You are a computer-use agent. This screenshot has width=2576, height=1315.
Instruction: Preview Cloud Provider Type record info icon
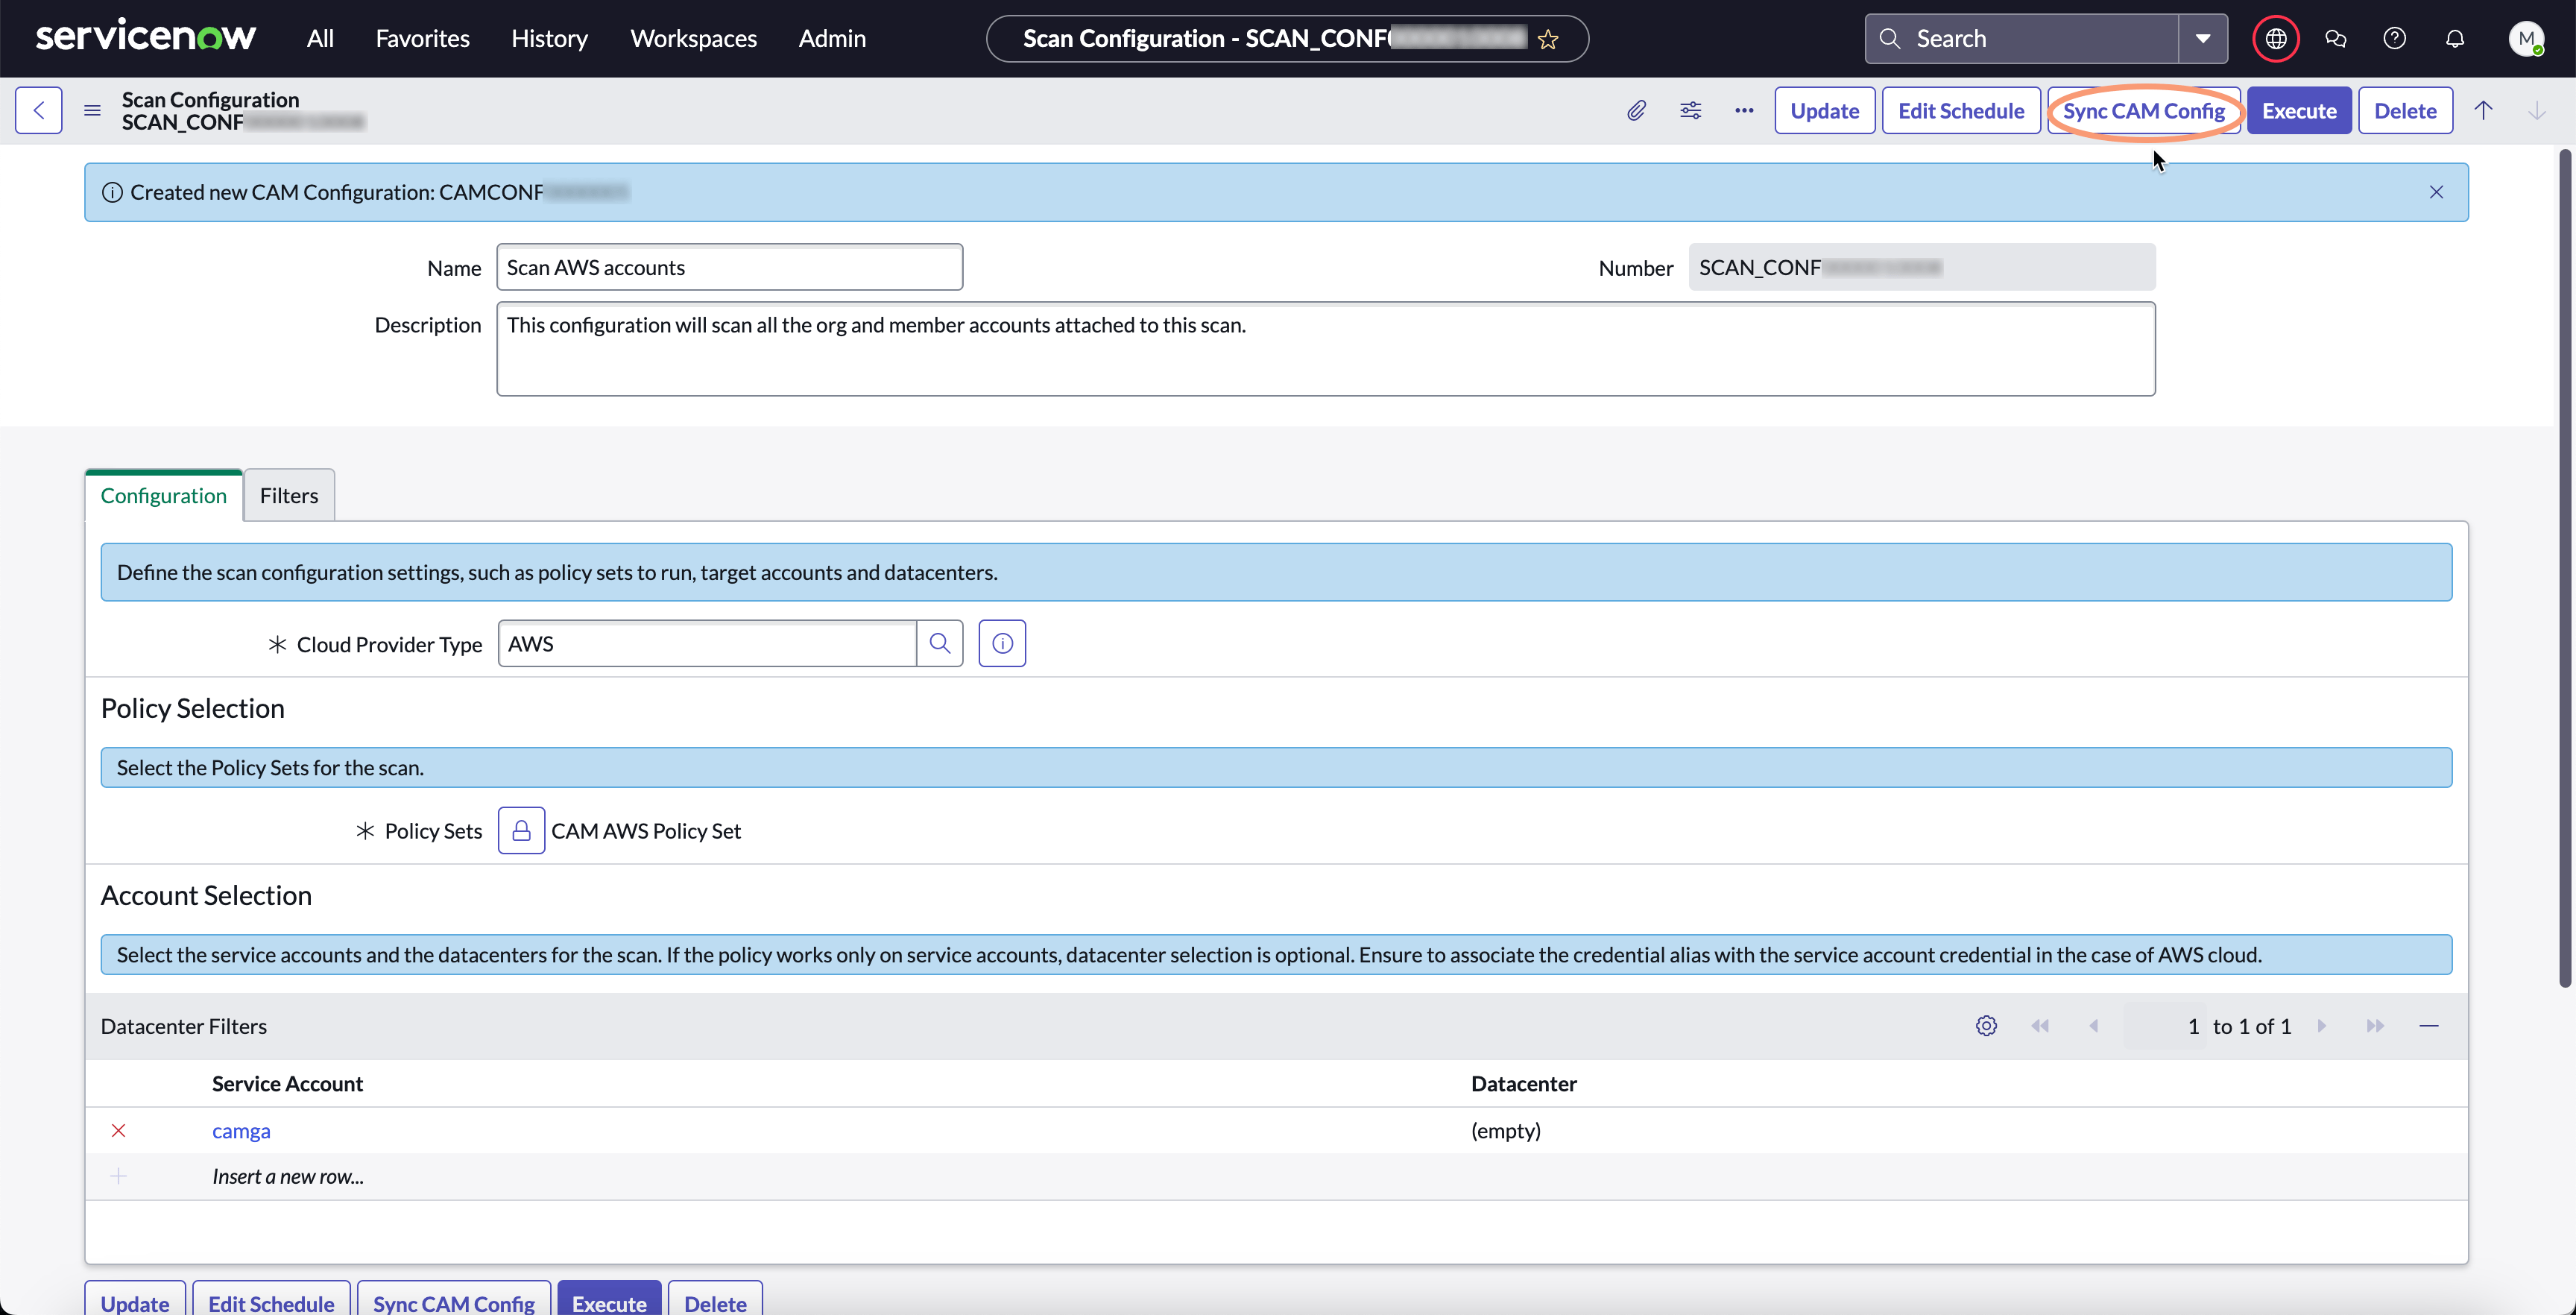tap(1002, 643)
